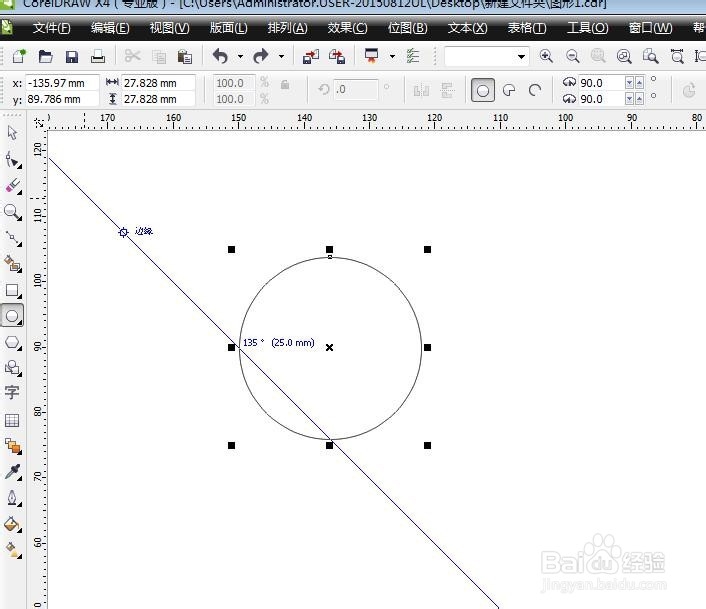Open the 表格(T) menu
The height and width of the screenshot is (609, 706).
(527, 28)
